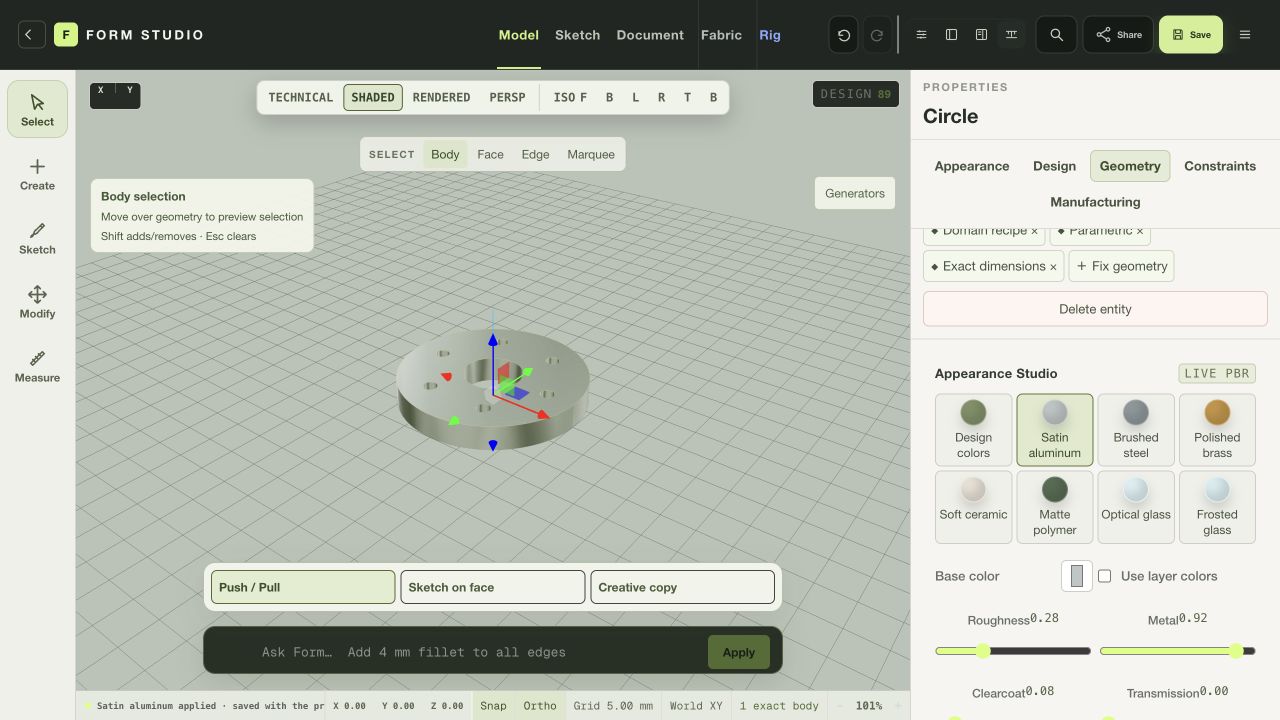Open the hamburger menu

(1245, 35)
